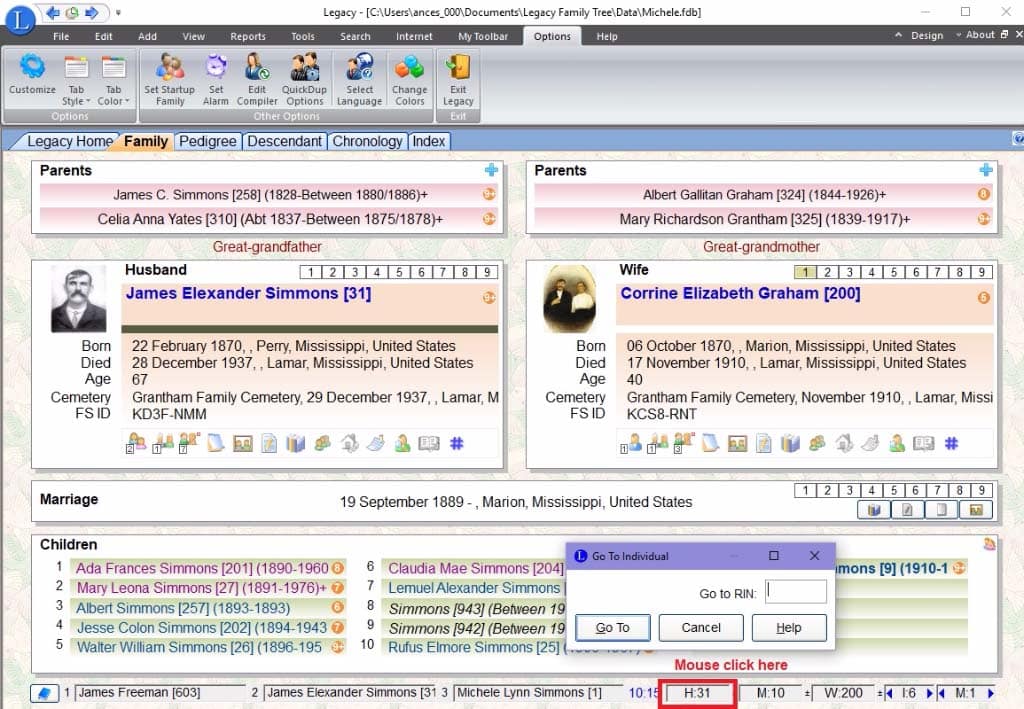The image size is (1024, 709).
Task: Toggle husband tag 9
Action: click(487, 272)
